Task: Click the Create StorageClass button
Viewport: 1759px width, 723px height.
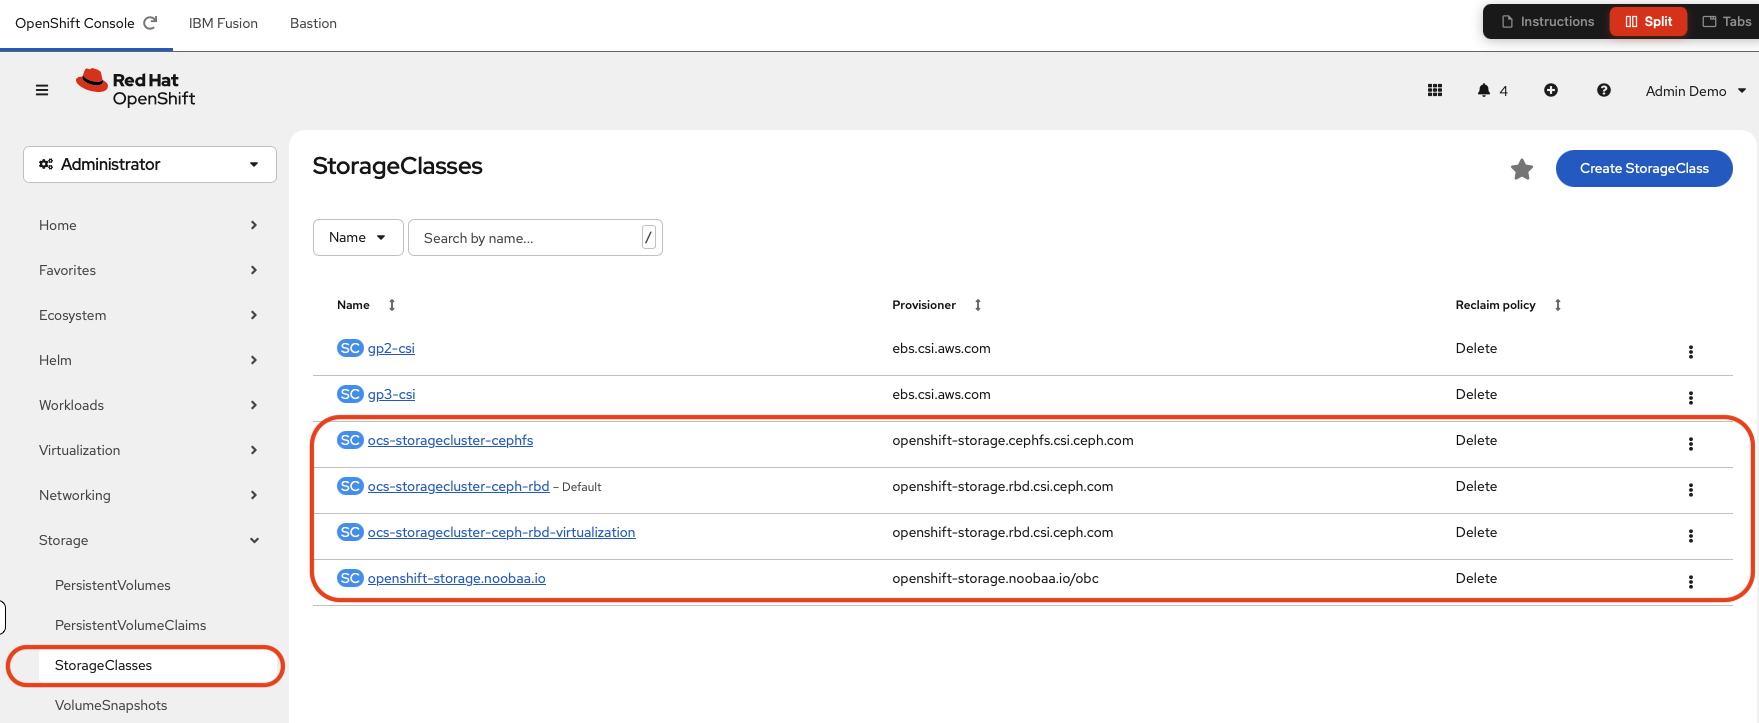Action: (x=1643, y=168)
